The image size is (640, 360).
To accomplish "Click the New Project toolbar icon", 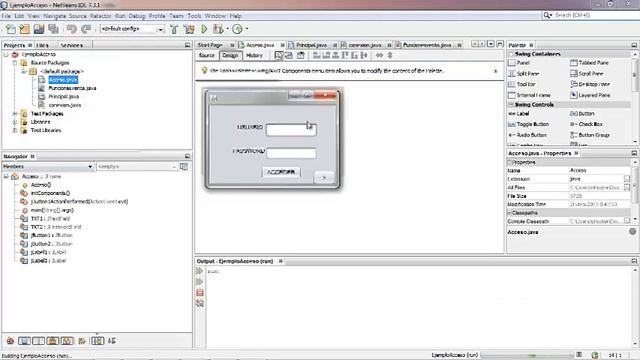I will pos(24,29).
